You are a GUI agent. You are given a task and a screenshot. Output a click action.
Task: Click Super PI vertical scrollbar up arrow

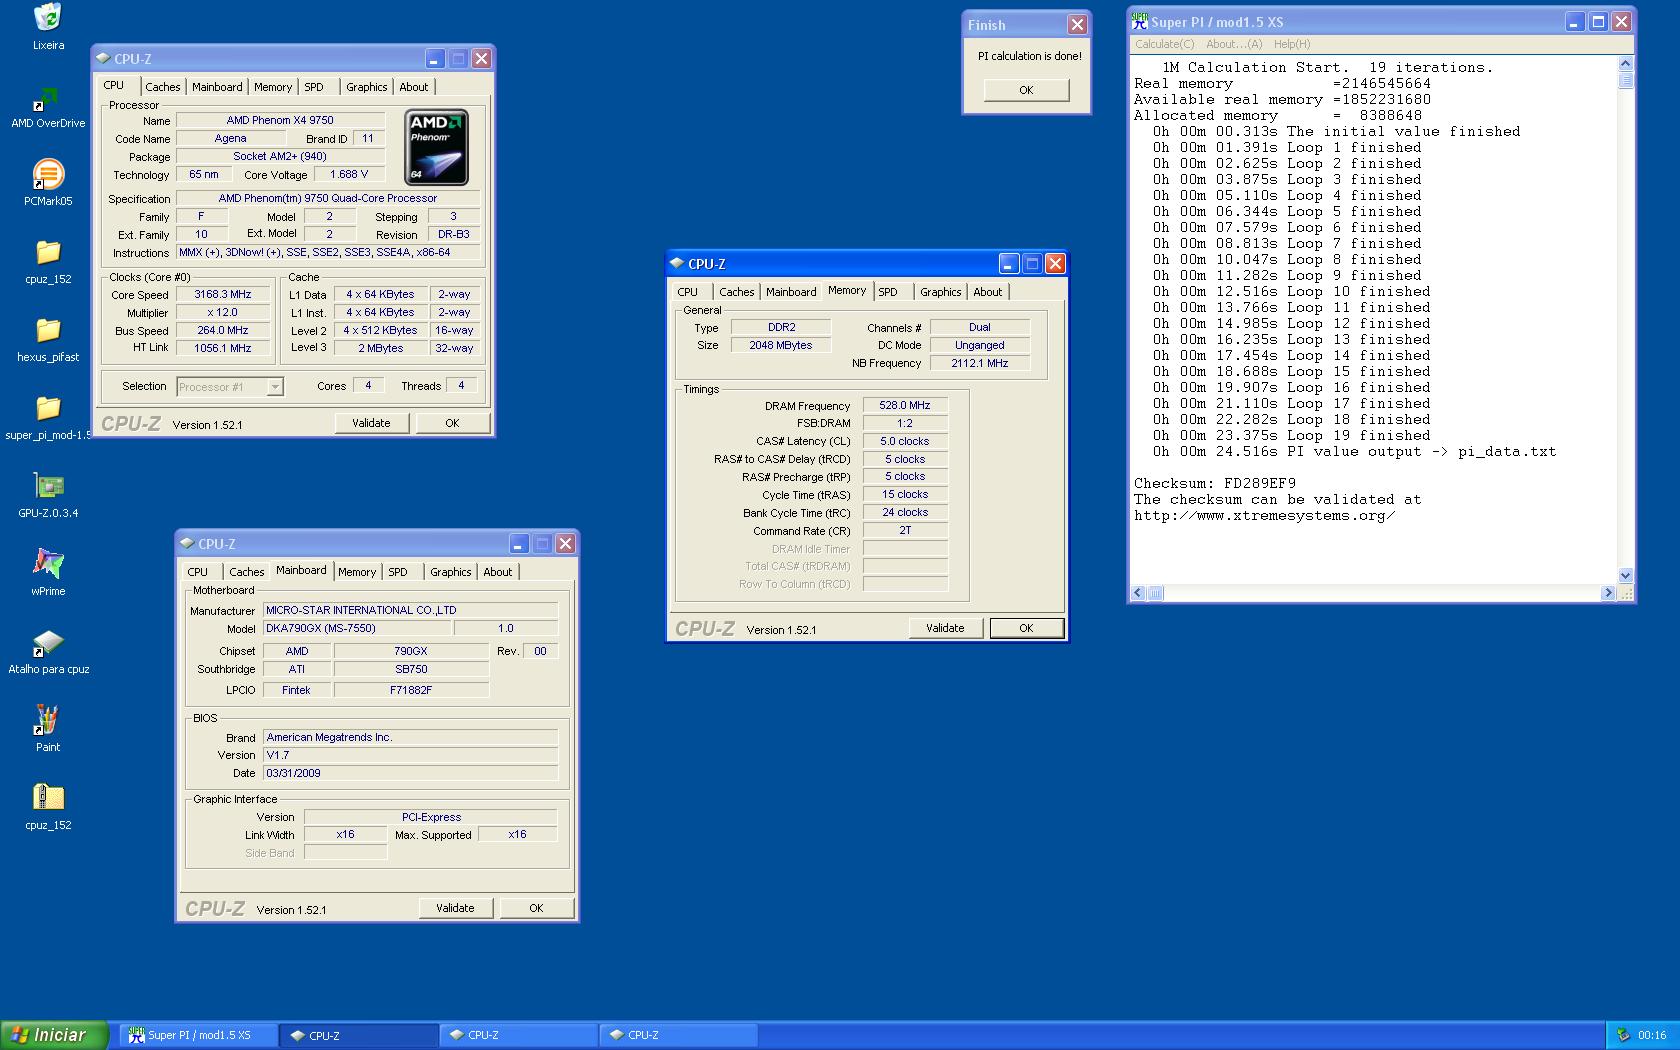click(x=1625, y=64)
